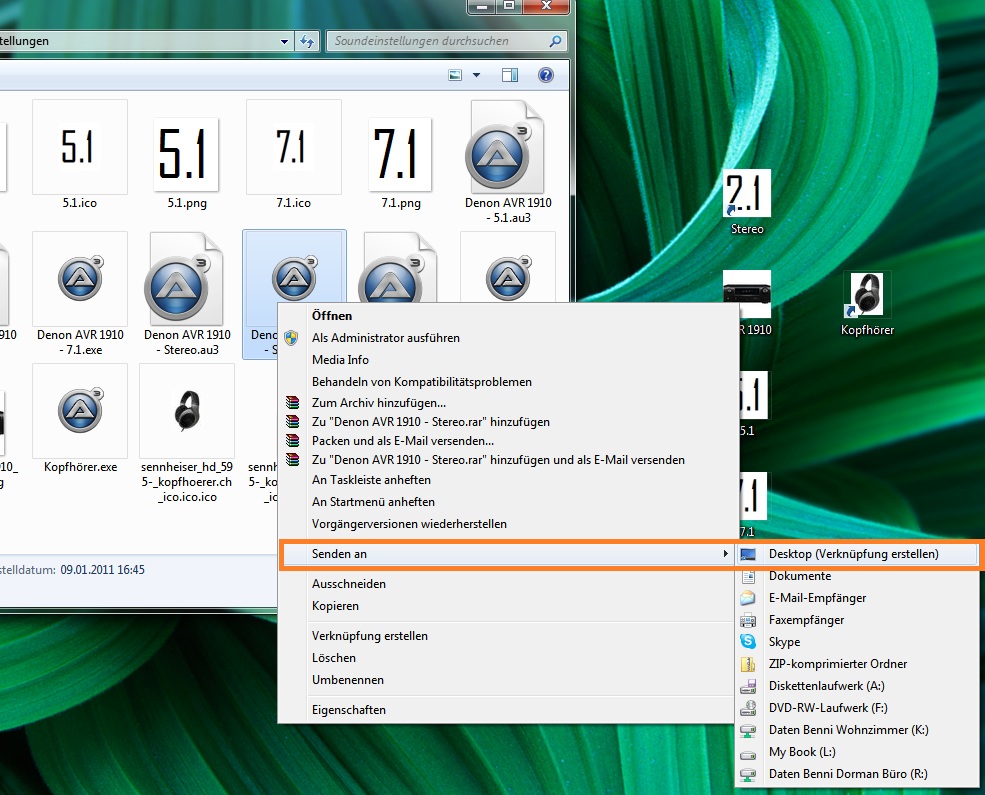The width and height of the screenshot is (985, 795).
Task: Click in Soundeinstellungen durchsuchen search field
Action: pos(447,41)
